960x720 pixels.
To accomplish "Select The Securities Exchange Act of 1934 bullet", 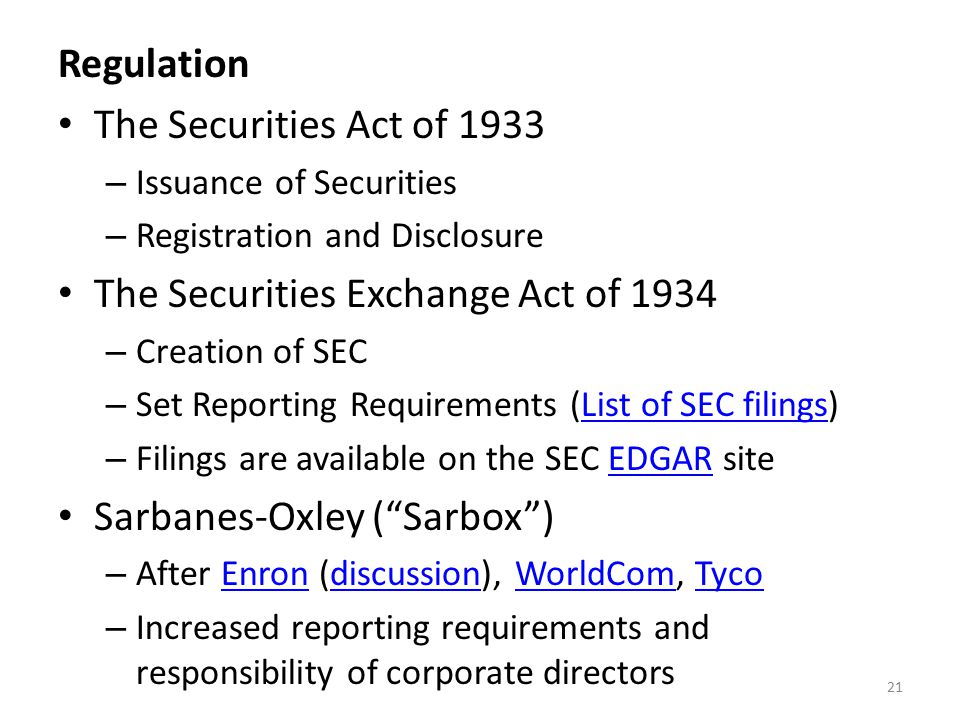I will tap(405, 294).
